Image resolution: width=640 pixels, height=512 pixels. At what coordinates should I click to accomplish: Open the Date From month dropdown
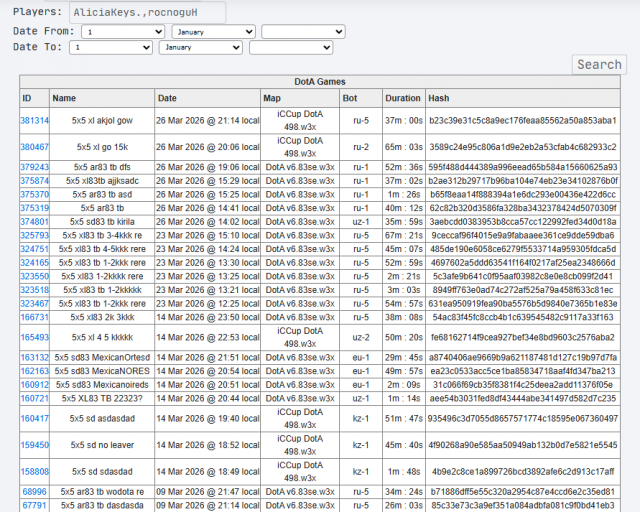click(213, 32)
